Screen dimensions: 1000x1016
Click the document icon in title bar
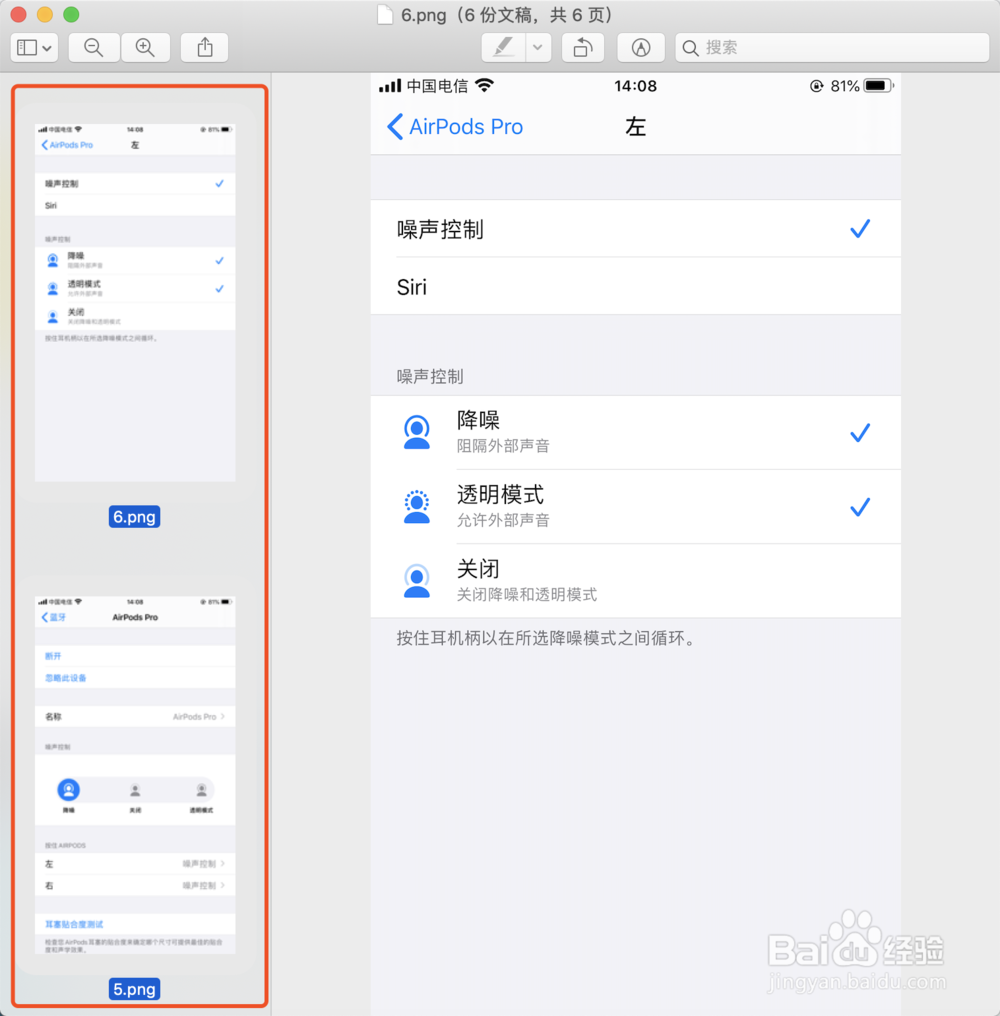tap(385, 14)
